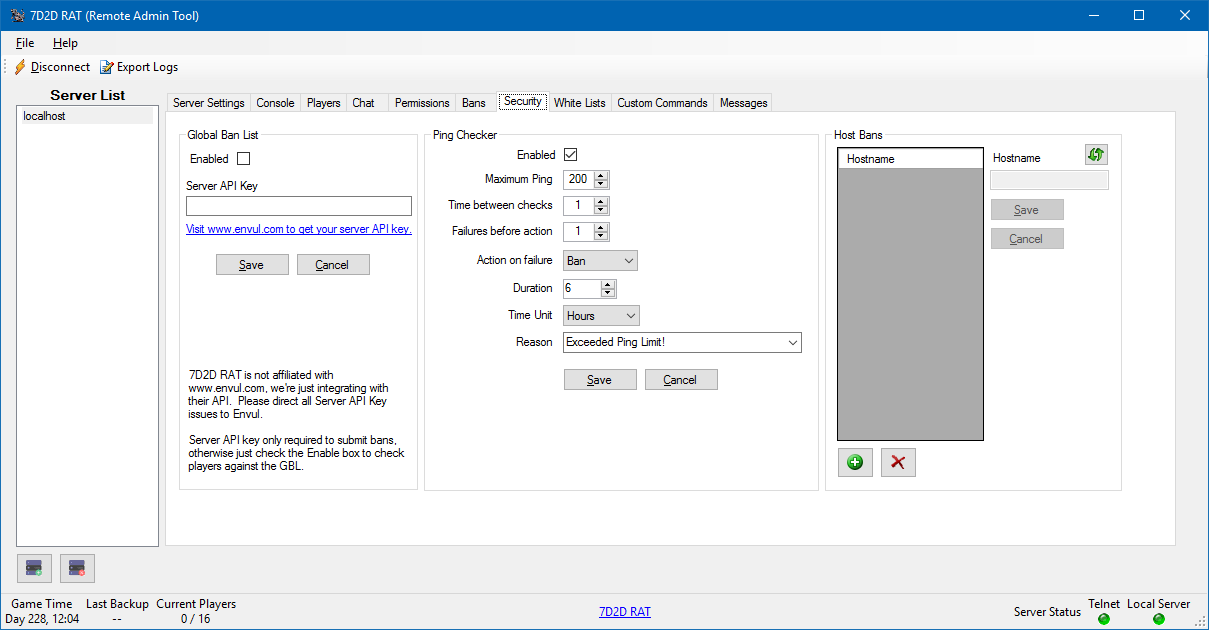Disconnect from the server
Screen dimensions: 1209x630
[52, 67]
